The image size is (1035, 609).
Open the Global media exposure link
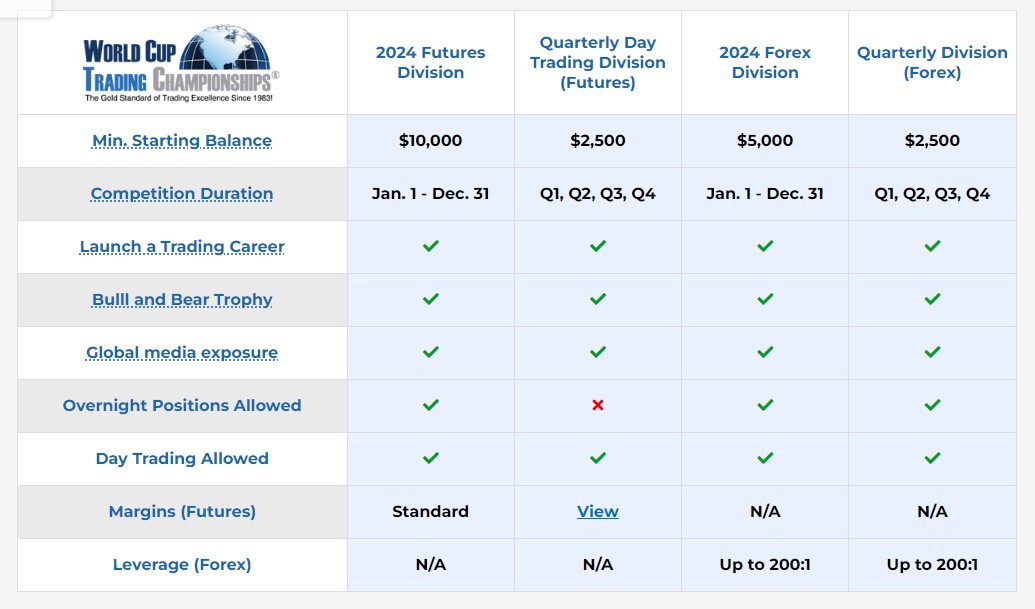182,352
